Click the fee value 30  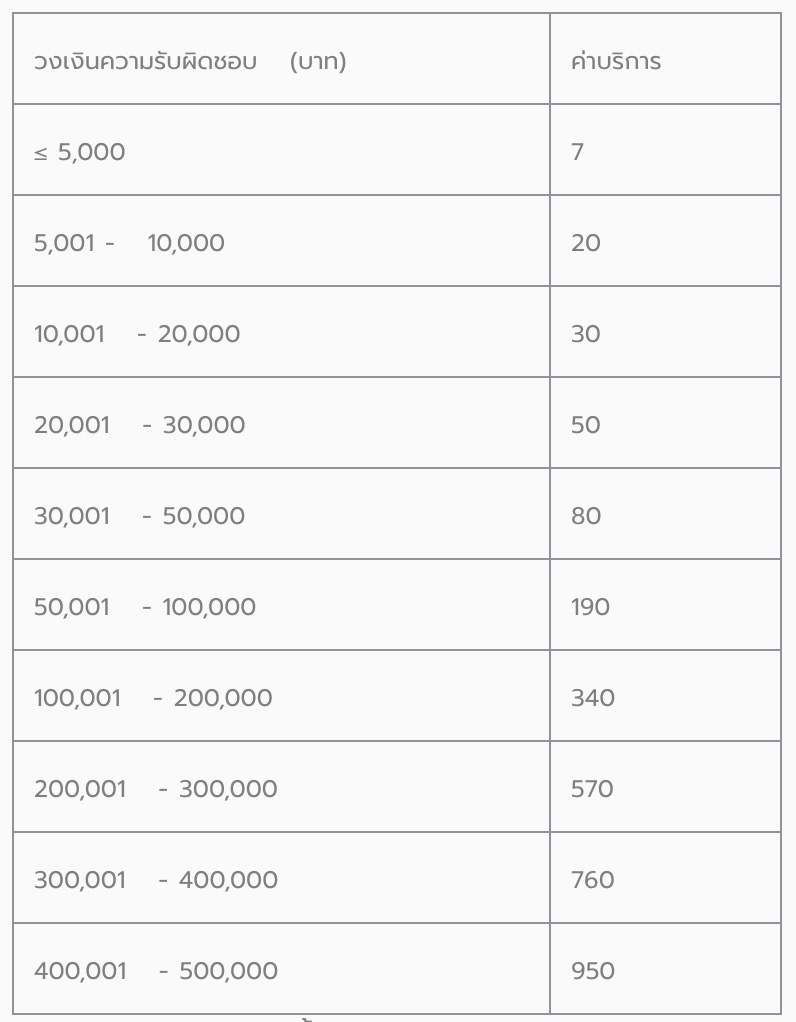pyautogui.click(x=586, y=334)
